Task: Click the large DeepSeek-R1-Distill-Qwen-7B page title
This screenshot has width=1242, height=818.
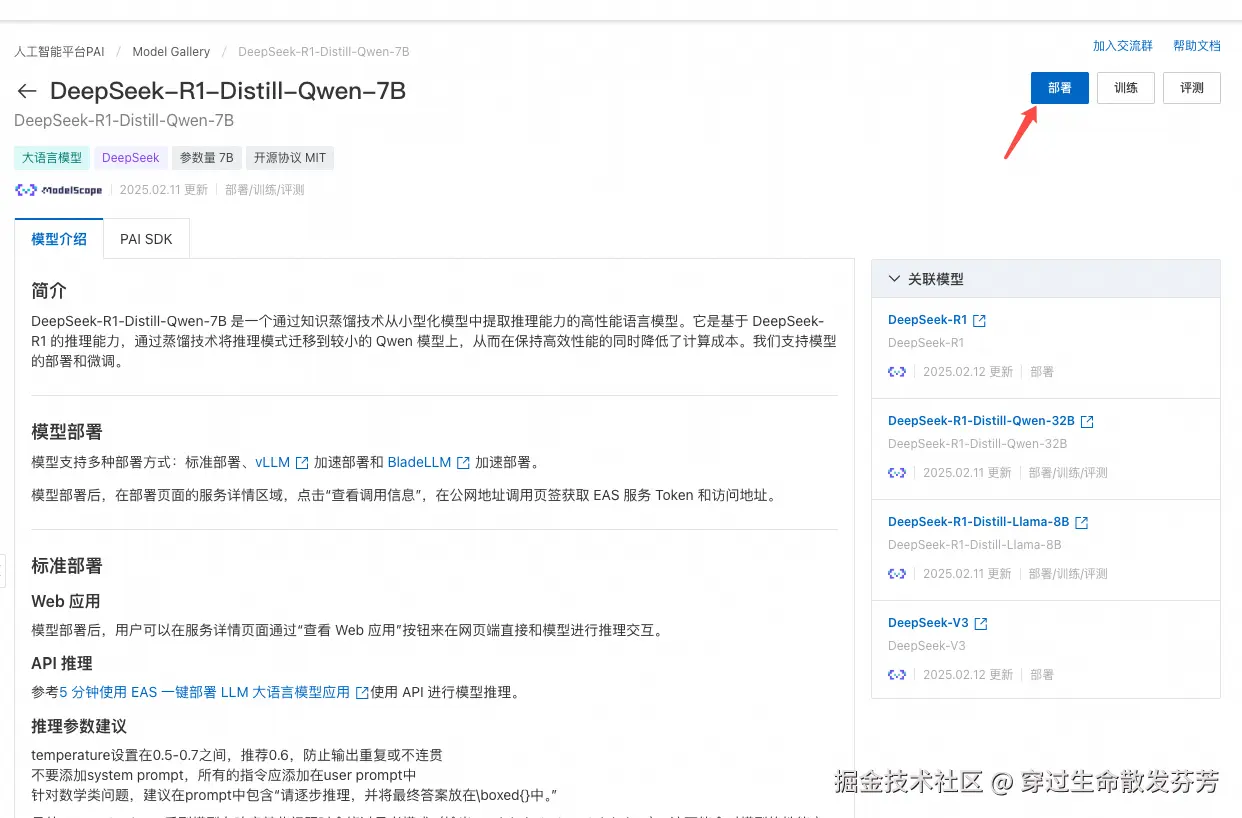Action: pyautogui.click(x=228, y=91)
